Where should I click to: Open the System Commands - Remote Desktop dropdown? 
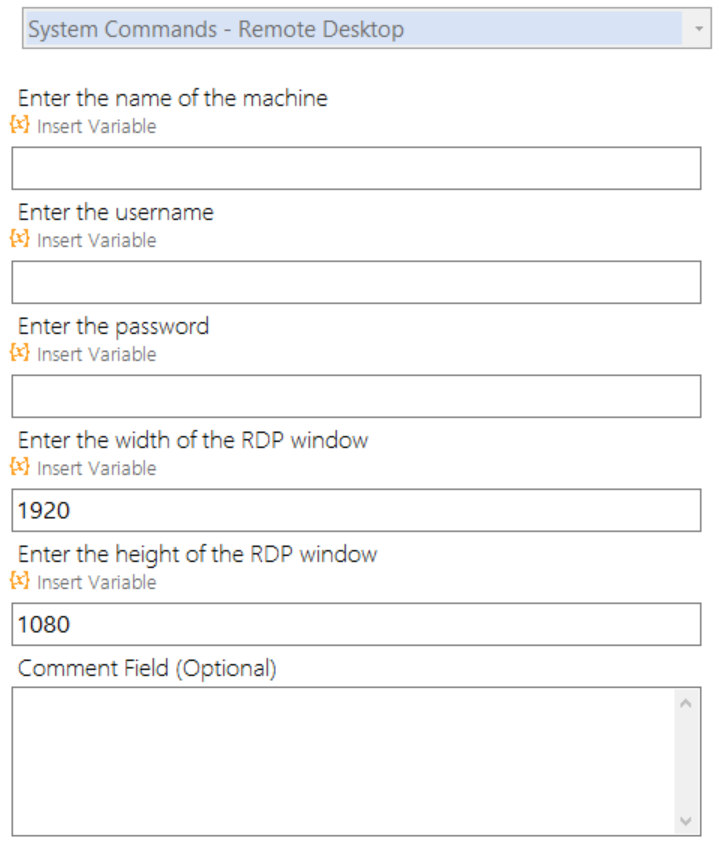[367, 29]
